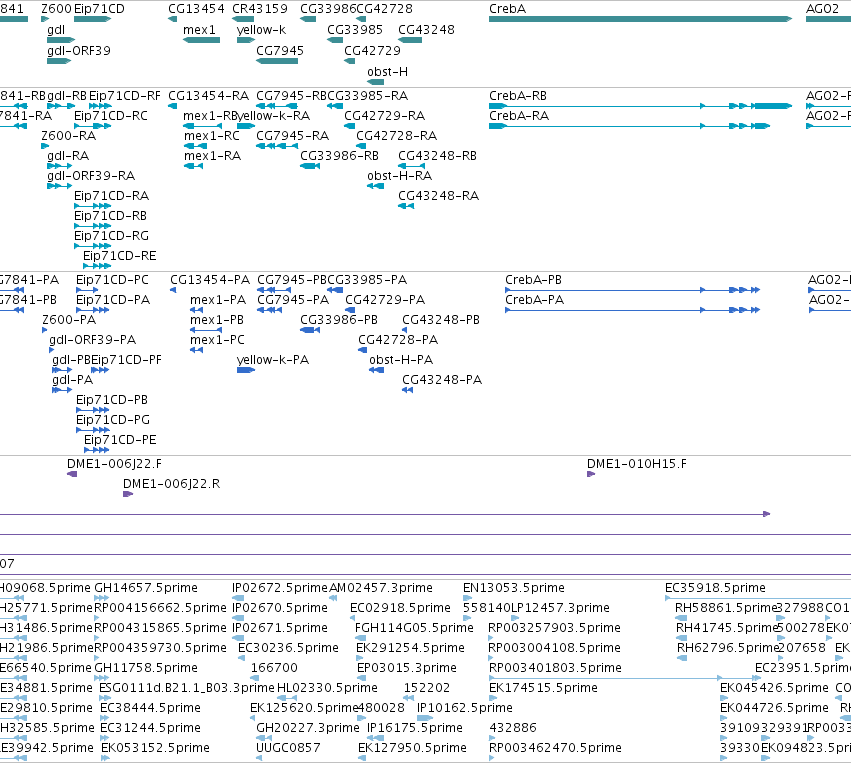The width and height of the screenshot is (851, 763).
Task: Click the CR43159 gene label
Action: [x=260, y=9]
